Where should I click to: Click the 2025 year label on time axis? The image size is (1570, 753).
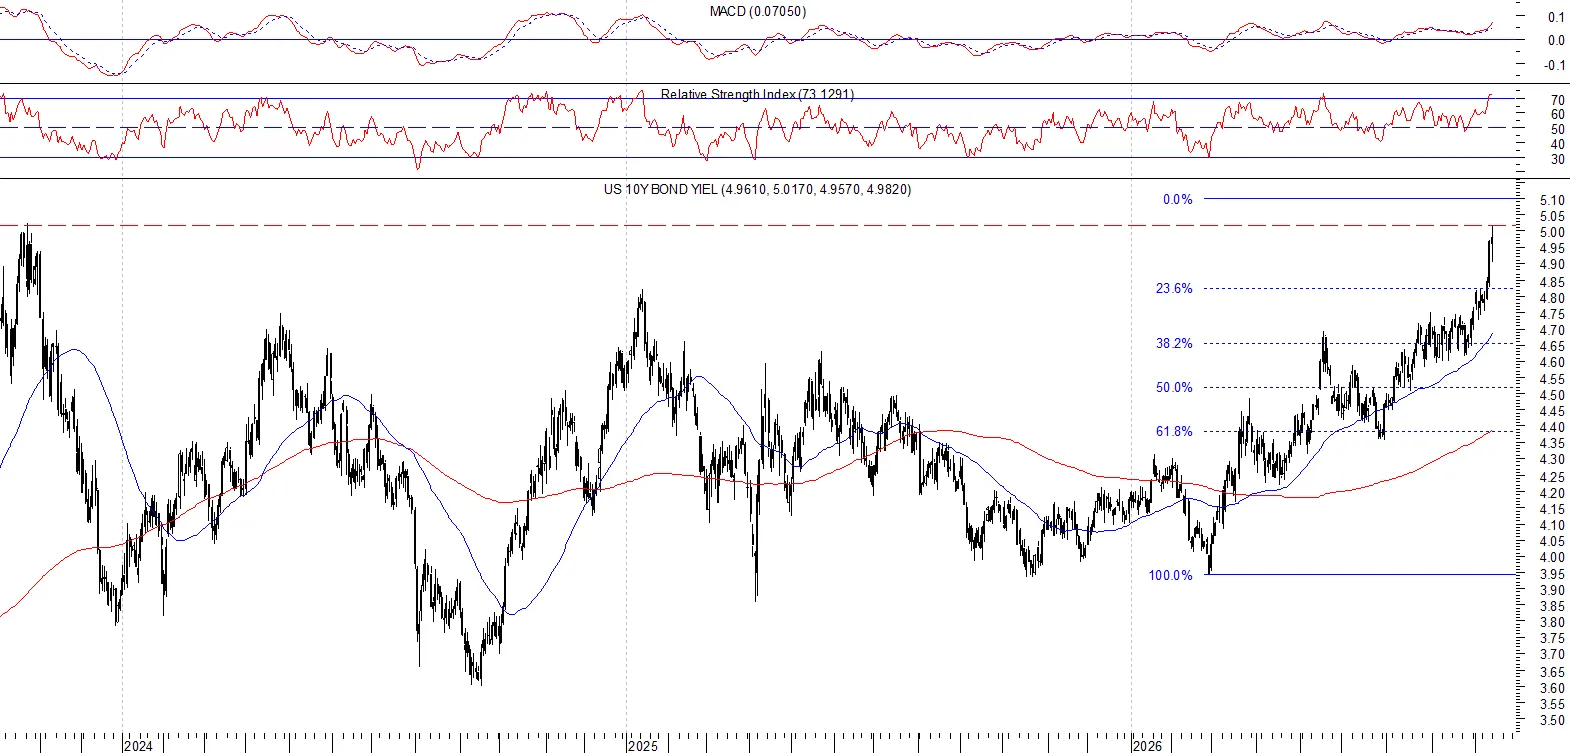642,746
